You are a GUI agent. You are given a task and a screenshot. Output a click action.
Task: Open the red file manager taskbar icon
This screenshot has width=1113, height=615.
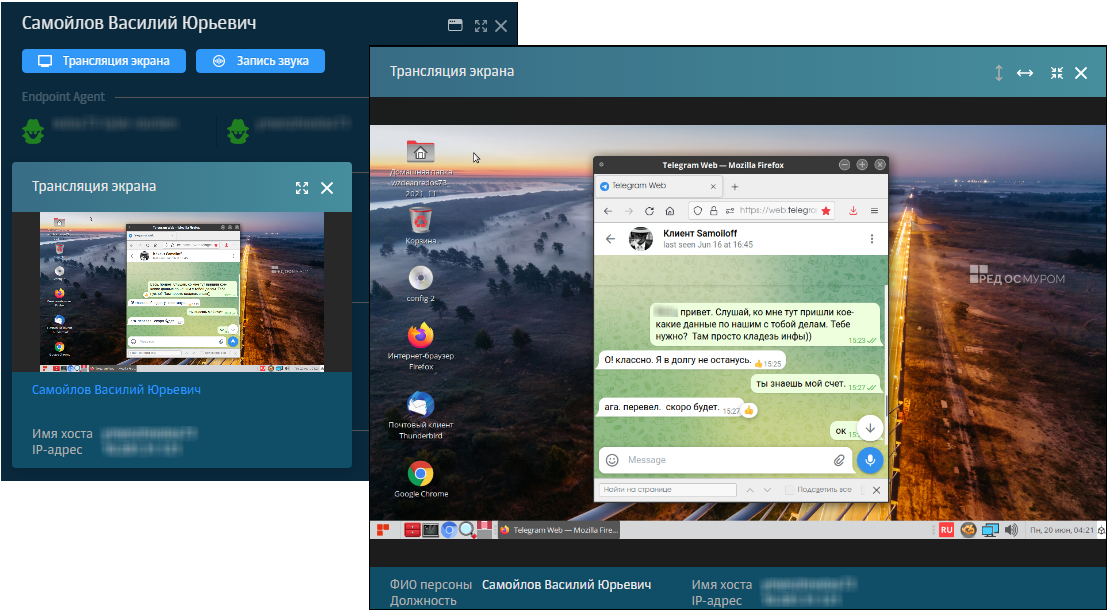point(412,530)
